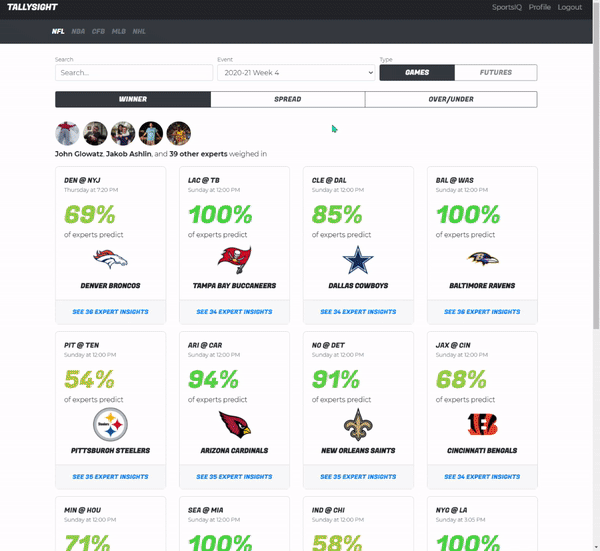
Task: Click the New Orleans Saints team name
Action: pyautogui.click(x=358, y=451)
